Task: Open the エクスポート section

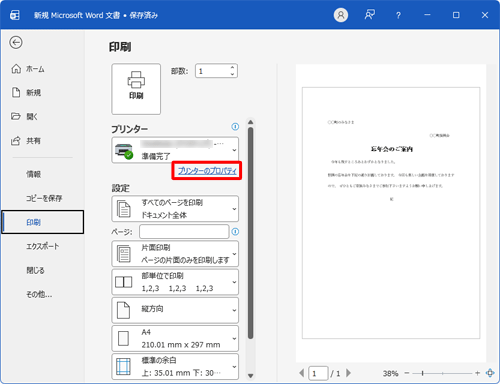Action: point(43,246)
